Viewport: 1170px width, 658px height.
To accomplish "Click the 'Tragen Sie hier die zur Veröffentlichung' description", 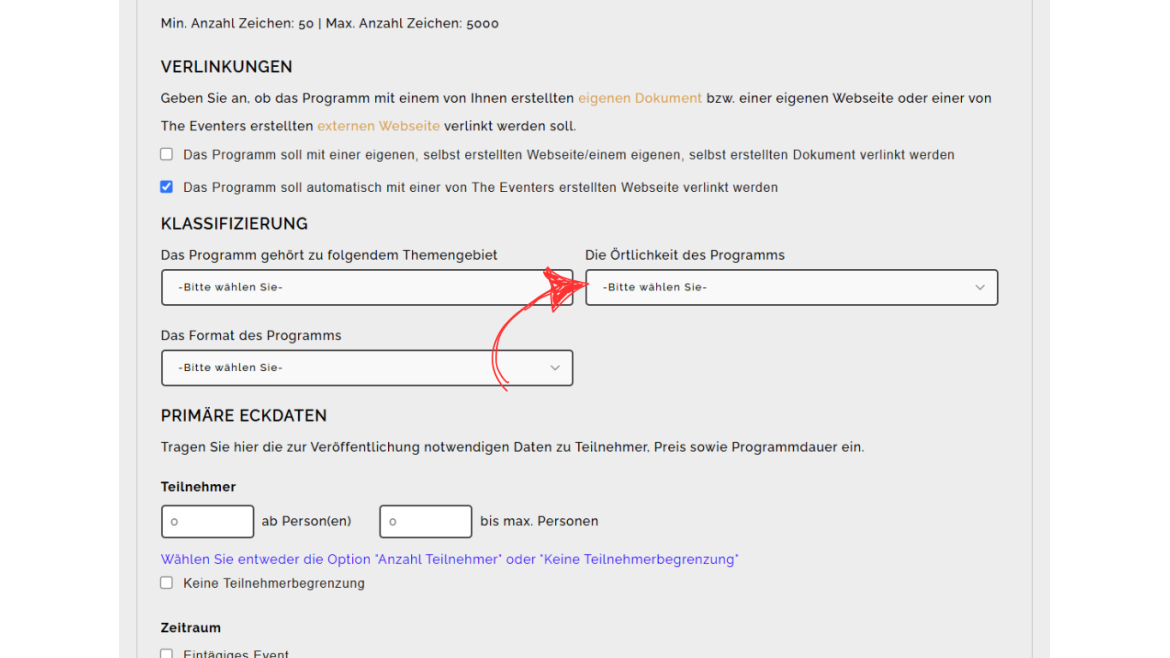I will 513,447.
